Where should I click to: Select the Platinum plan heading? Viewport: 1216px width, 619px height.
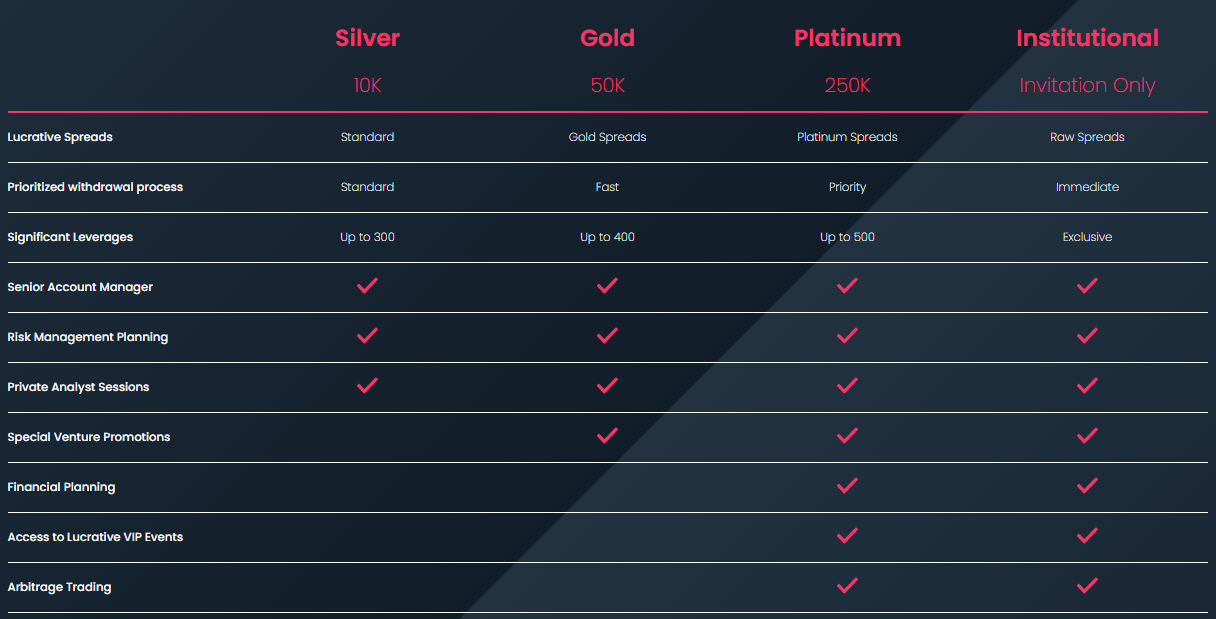[x=847, y=38]
